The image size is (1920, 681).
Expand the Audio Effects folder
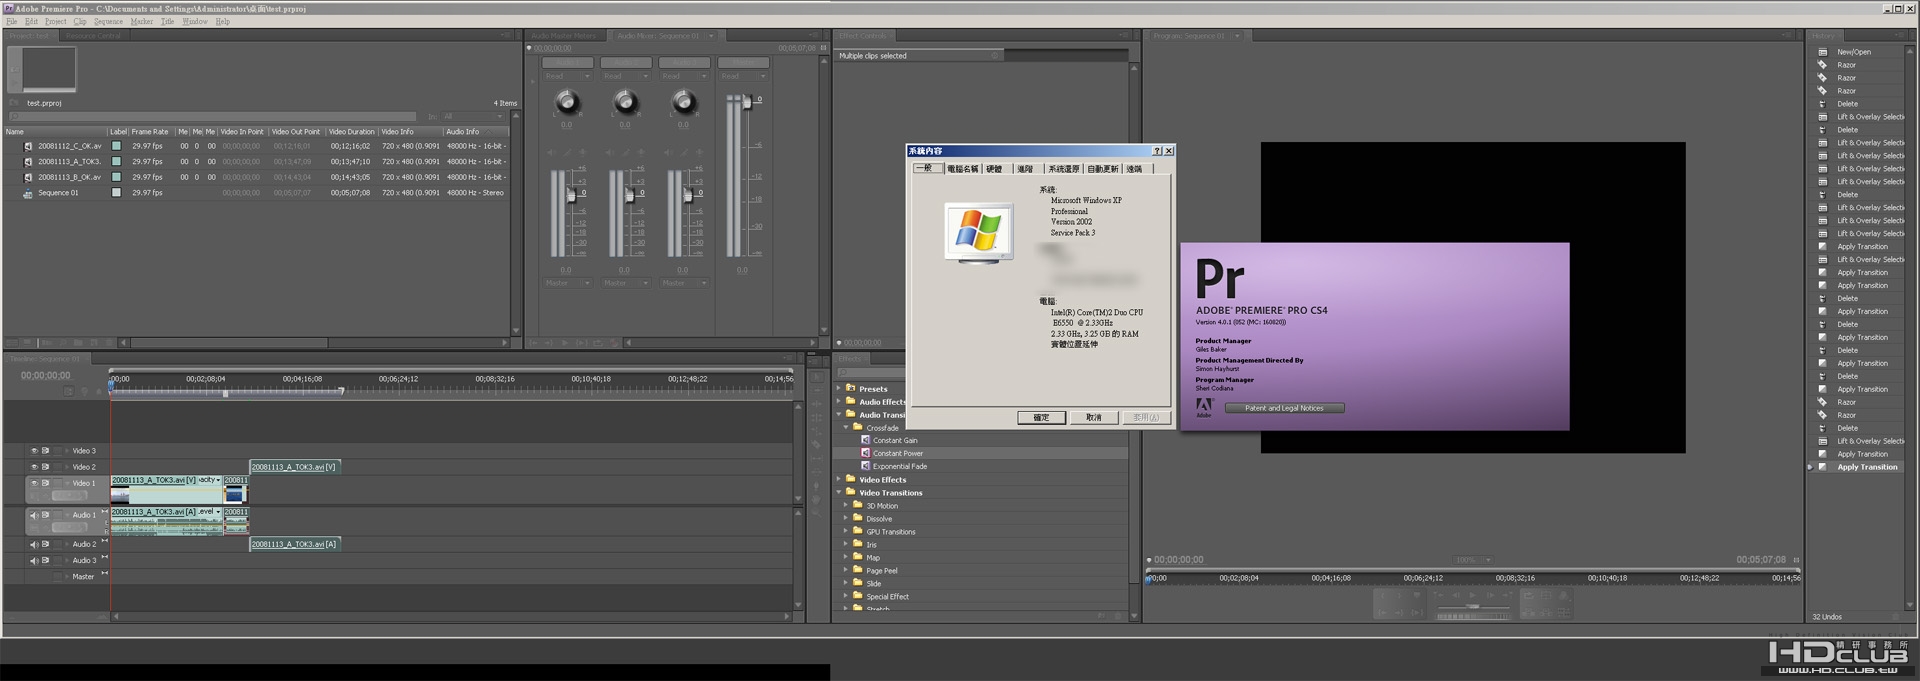click(839, 401)
